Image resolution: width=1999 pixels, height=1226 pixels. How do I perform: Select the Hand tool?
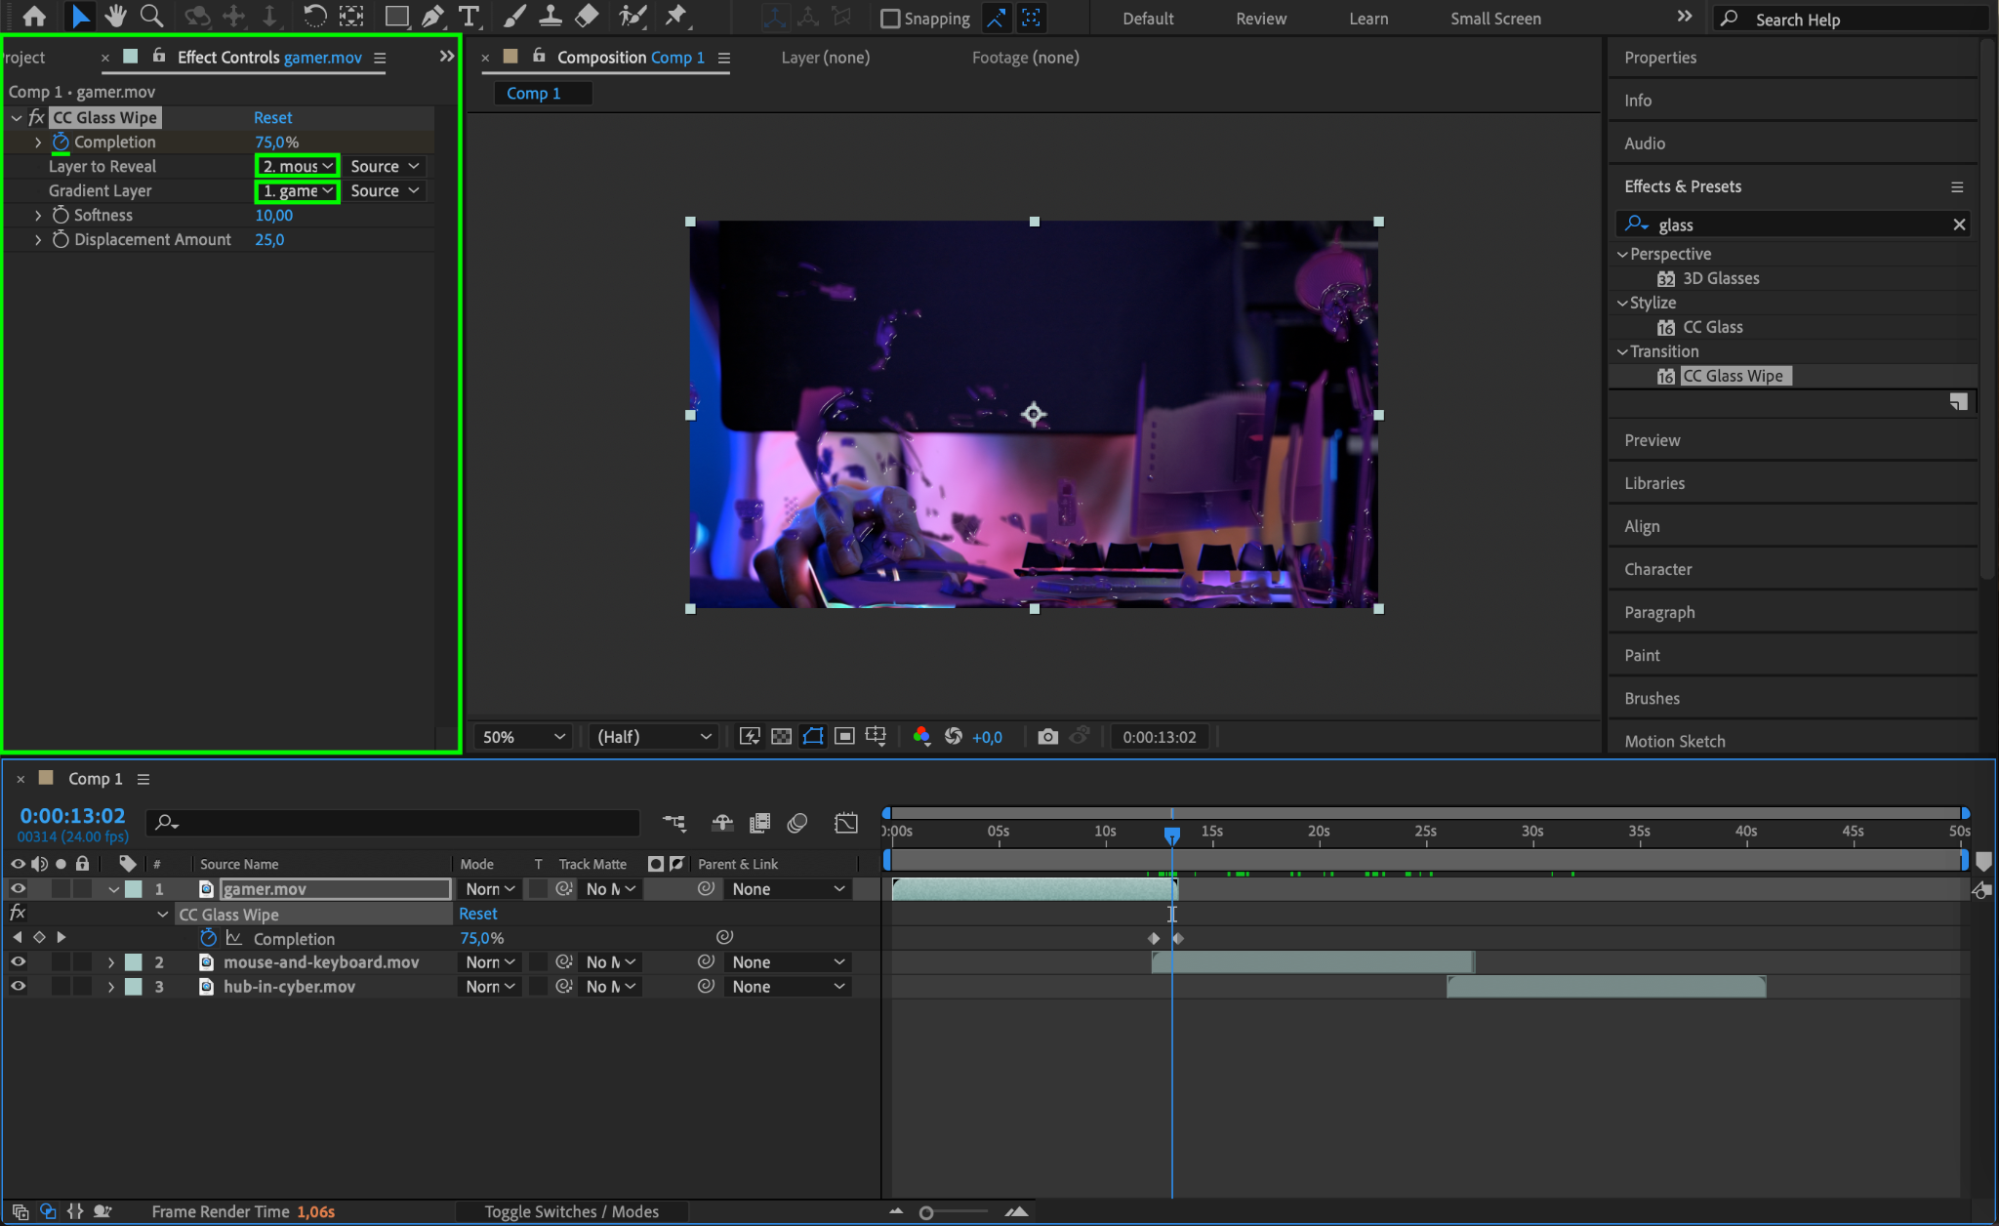coord(116,16)
